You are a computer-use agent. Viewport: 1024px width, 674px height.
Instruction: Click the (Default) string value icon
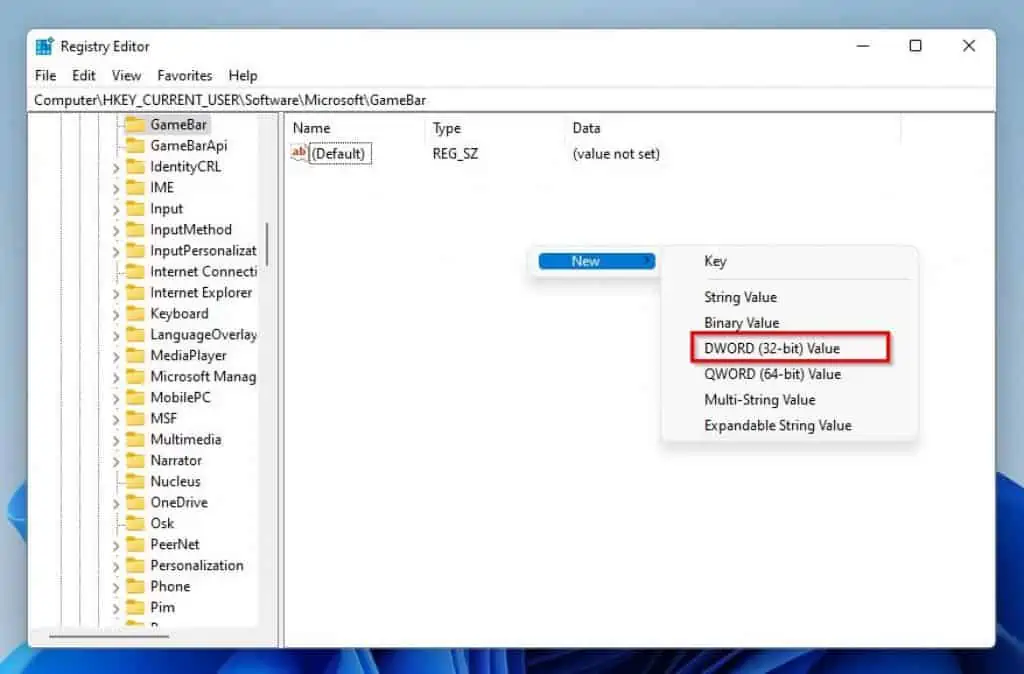tap(299, 154)
